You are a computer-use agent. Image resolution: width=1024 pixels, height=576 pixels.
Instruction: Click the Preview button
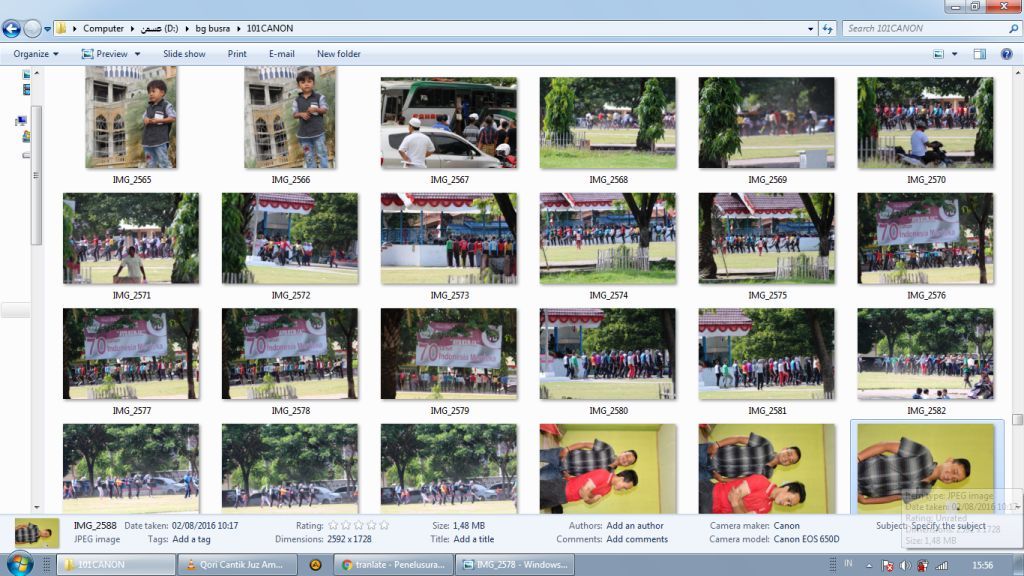pos(104,54)
